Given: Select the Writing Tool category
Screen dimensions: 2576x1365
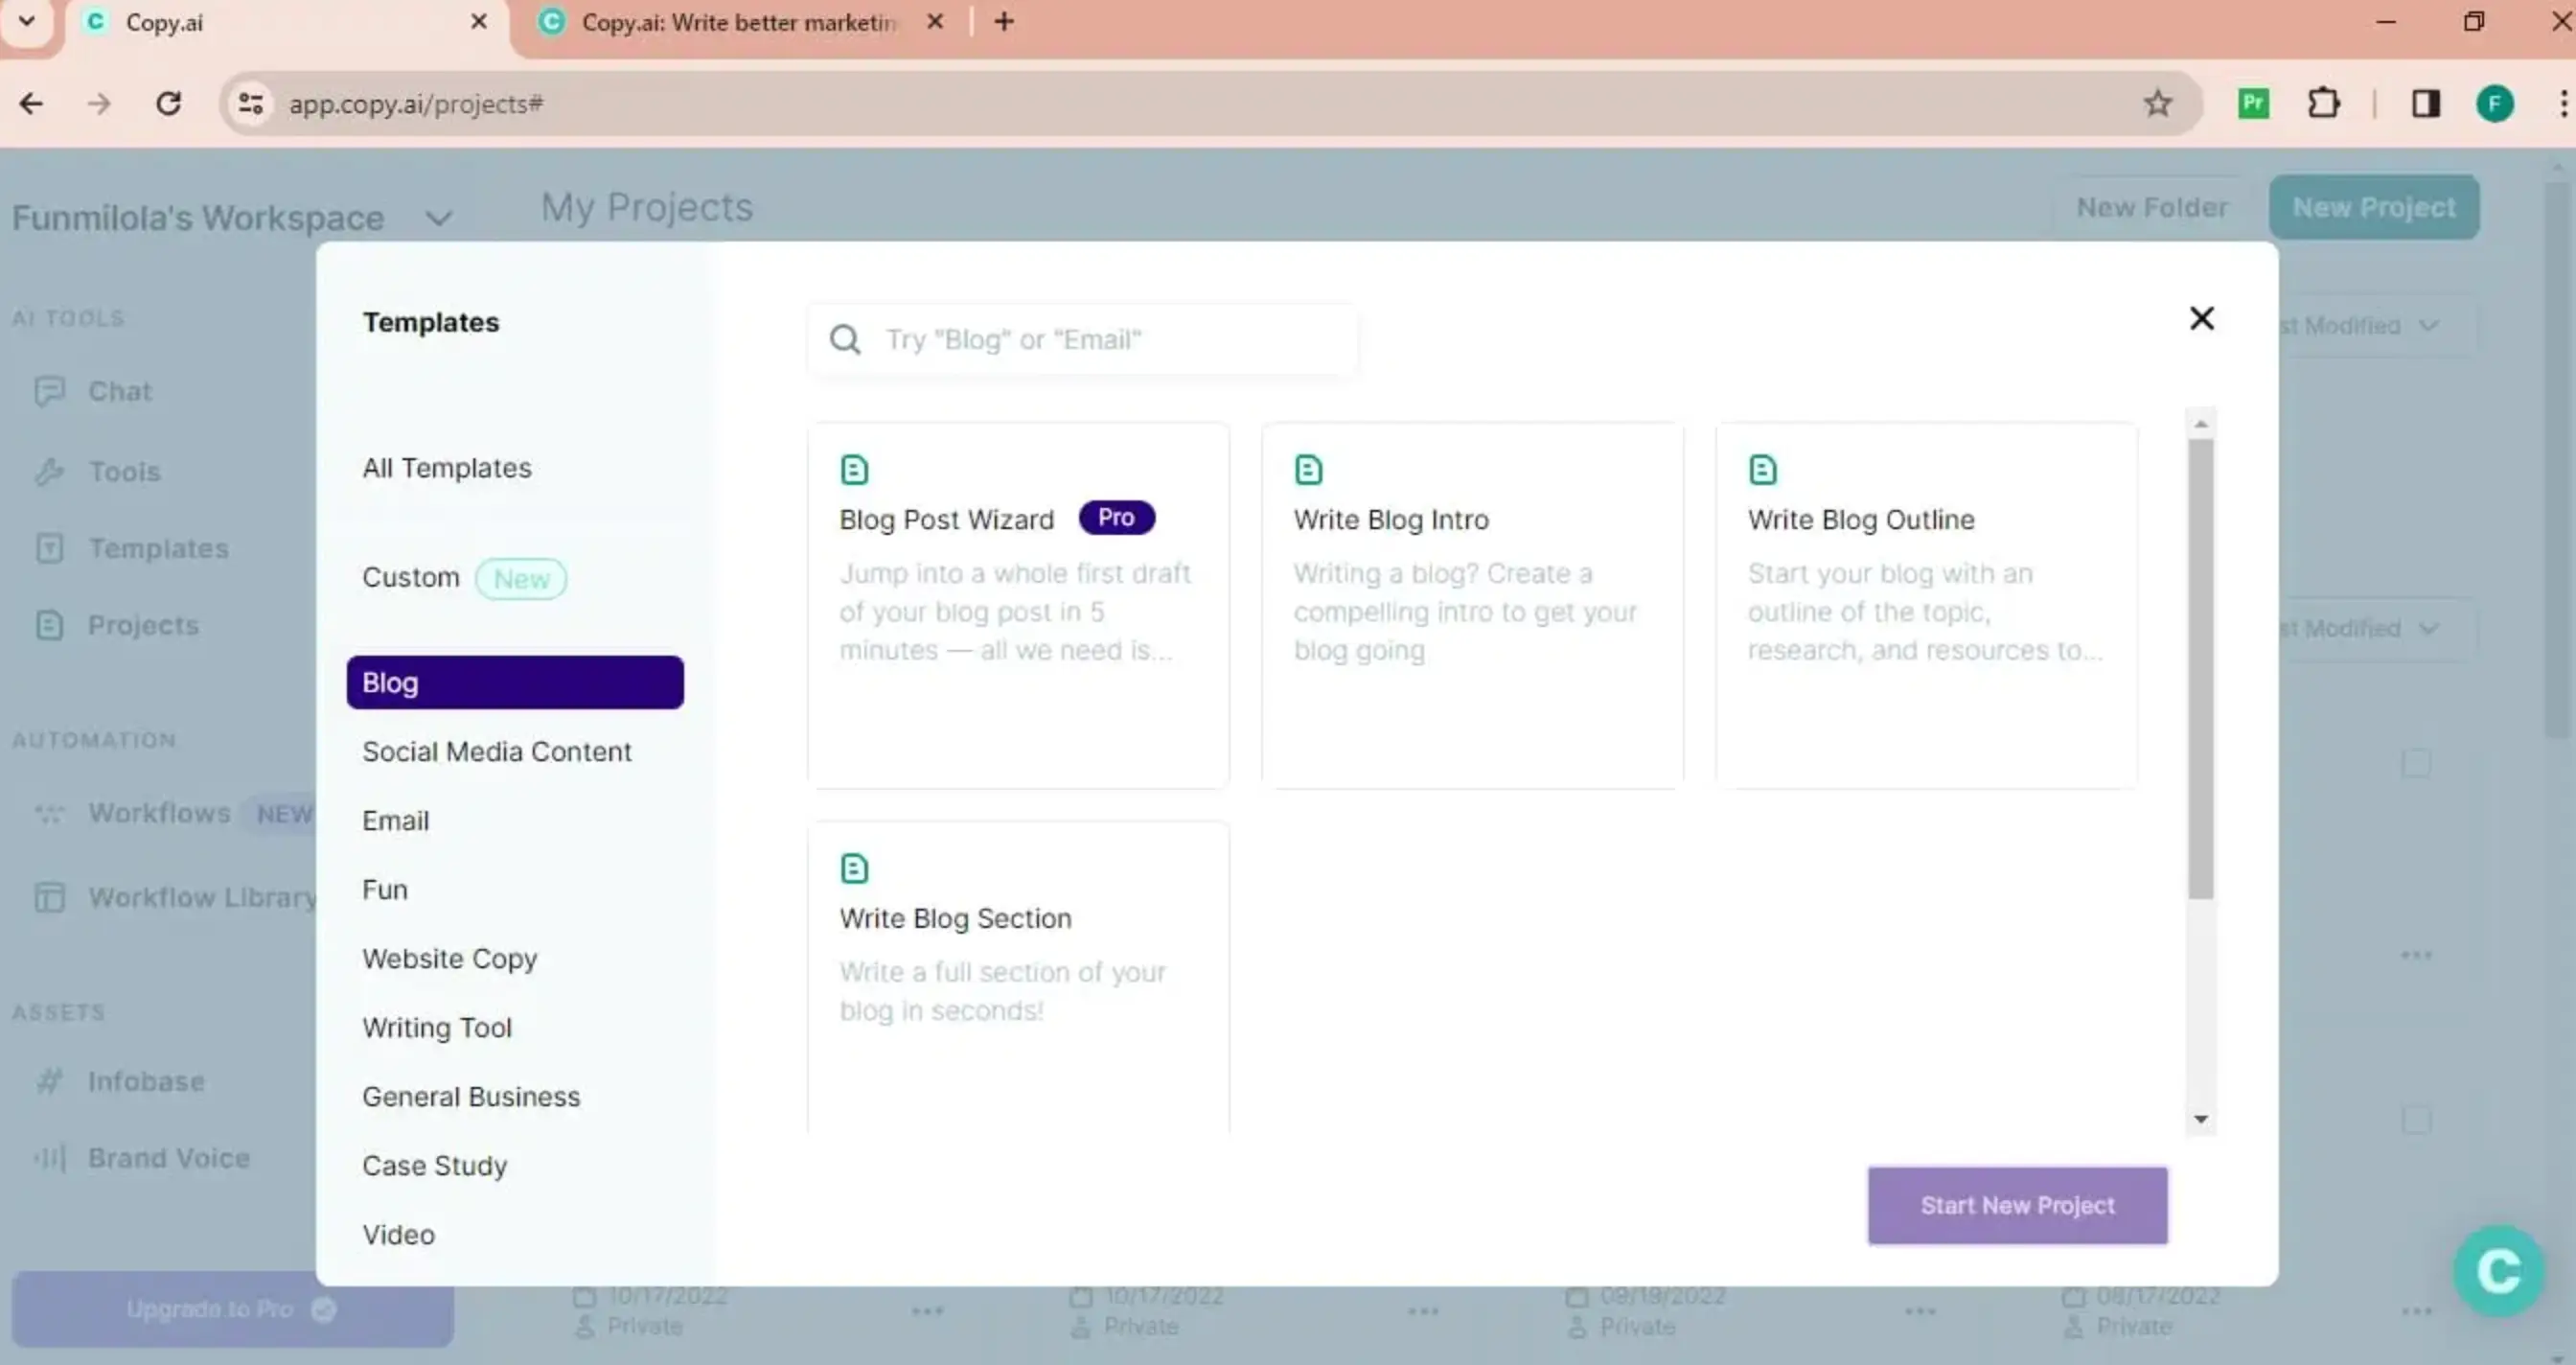Looking at the screenshot, I should (437, 1027).
